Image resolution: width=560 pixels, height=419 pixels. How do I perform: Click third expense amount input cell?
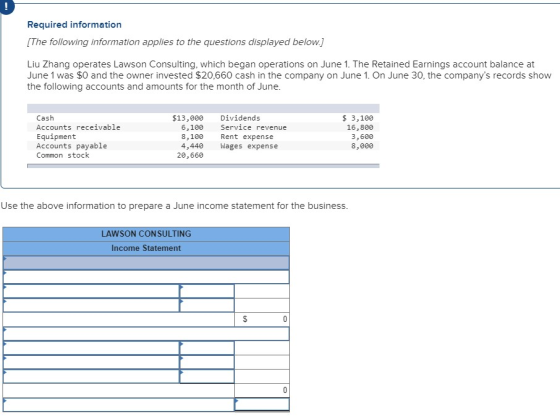point(207,376)
